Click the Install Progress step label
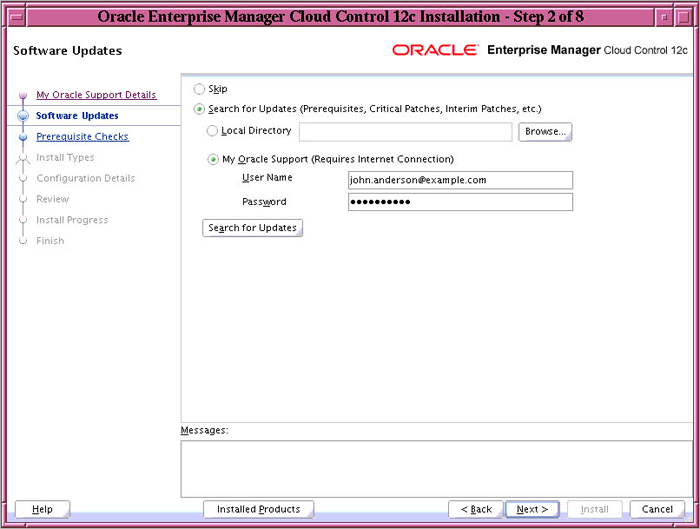This screenshot has height=529, width=700. (72, 220)
